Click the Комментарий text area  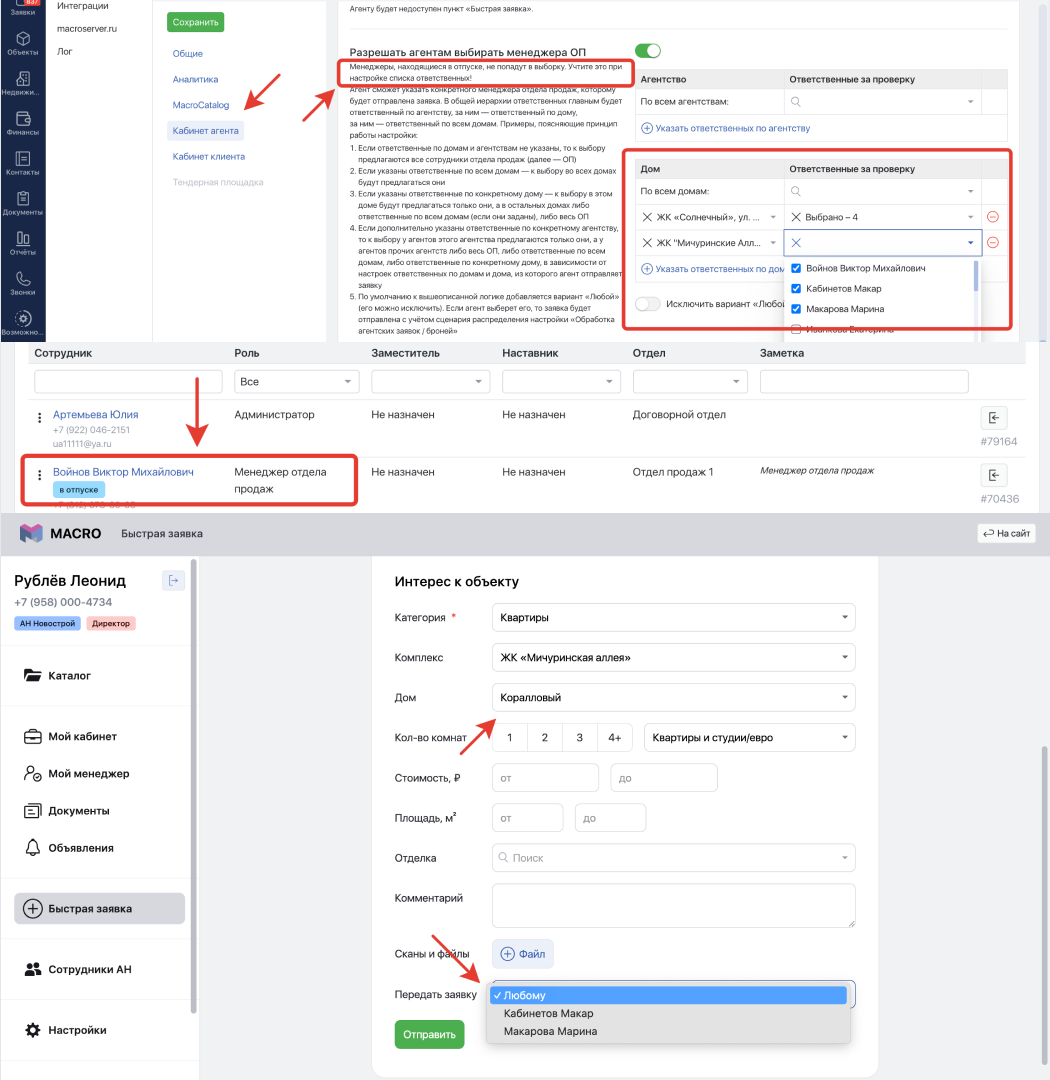point(673,905)
